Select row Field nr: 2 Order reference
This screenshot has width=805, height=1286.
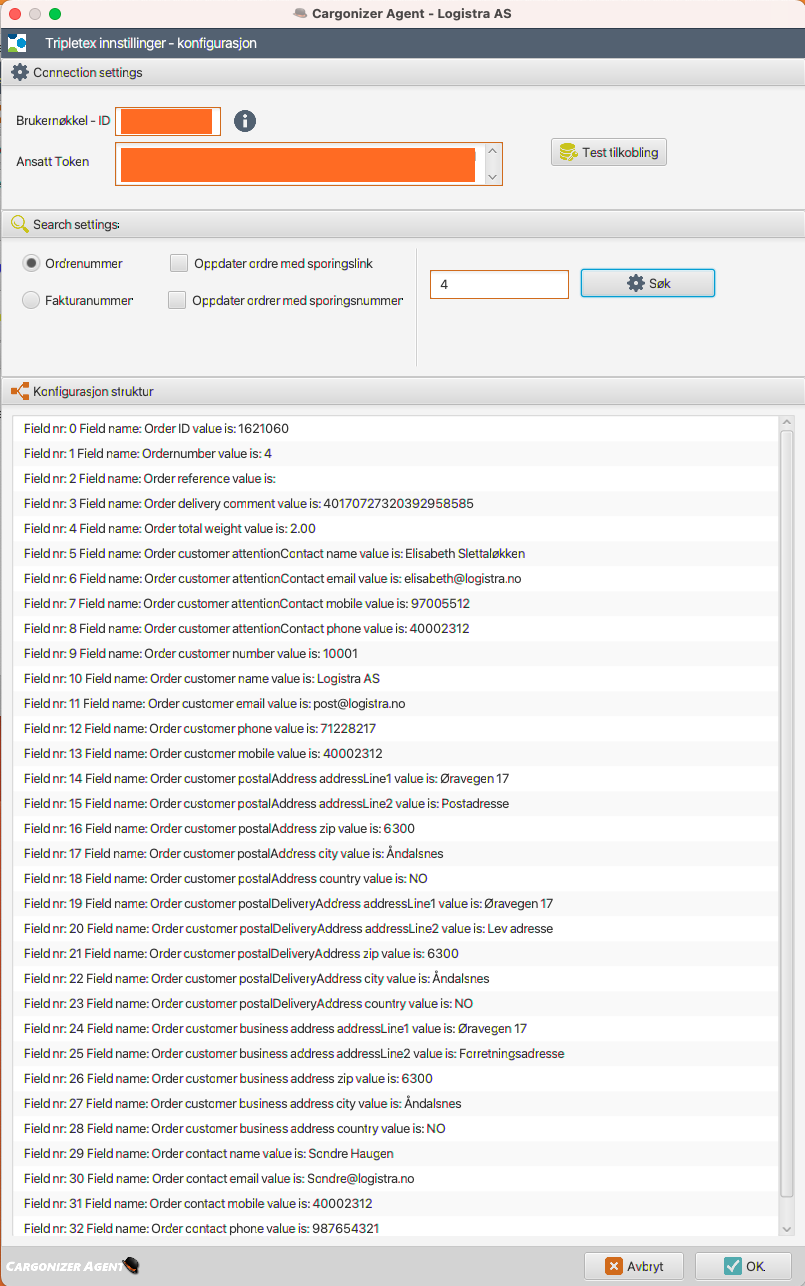[x=396, y=478]
